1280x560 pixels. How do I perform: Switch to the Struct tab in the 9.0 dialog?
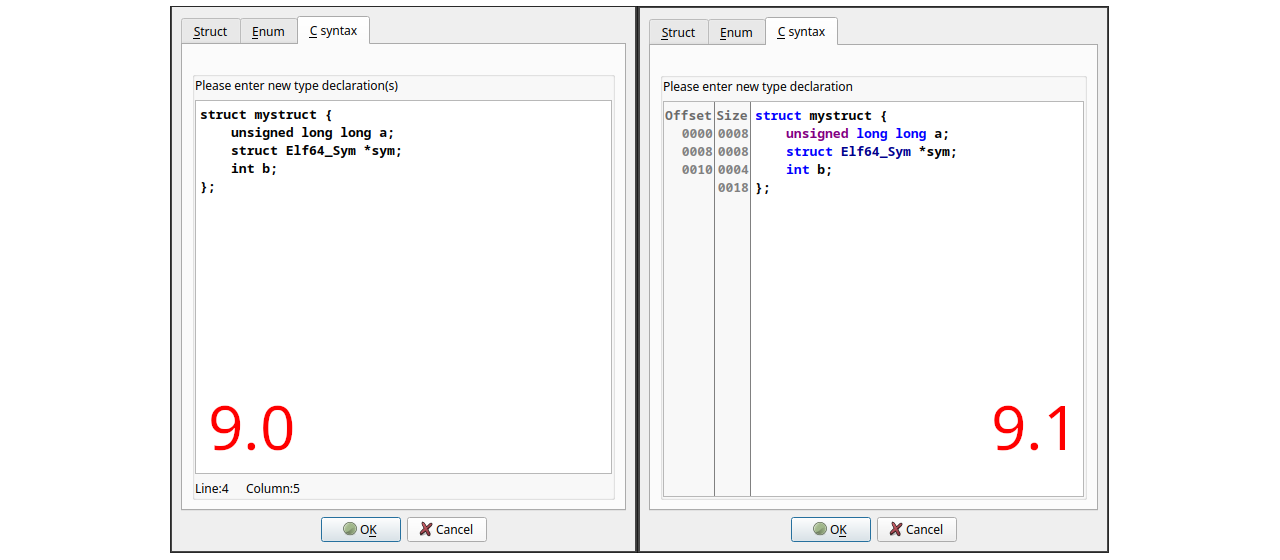coord(210,32)
